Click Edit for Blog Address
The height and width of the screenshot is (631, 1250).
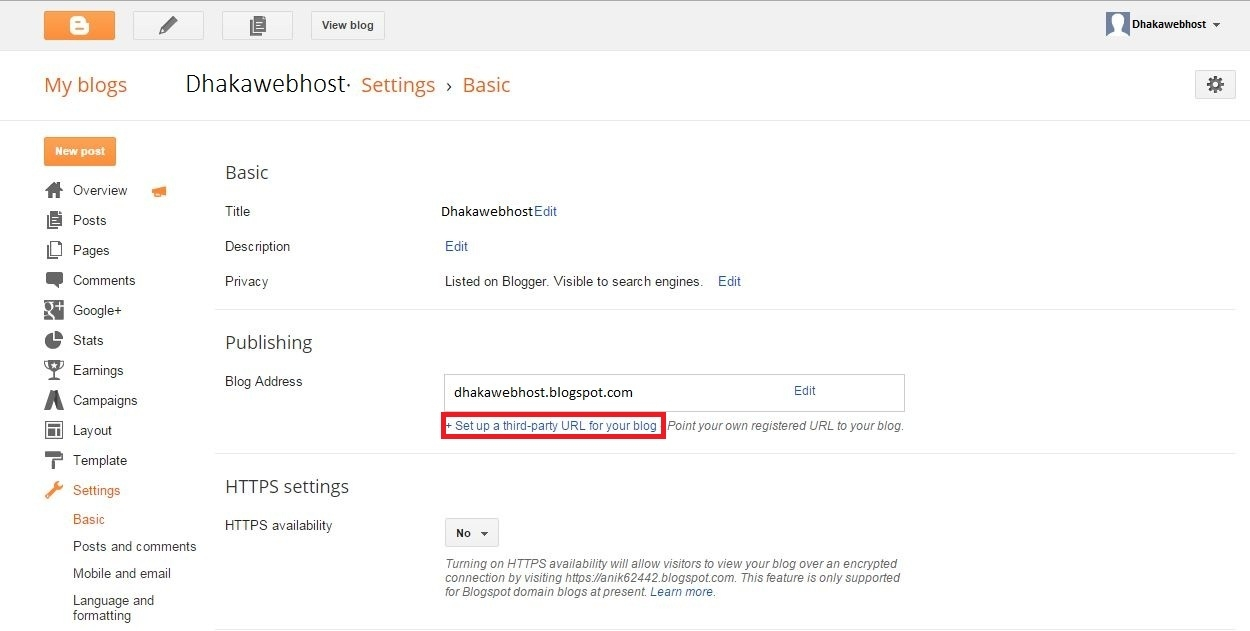tap(805, 391)
